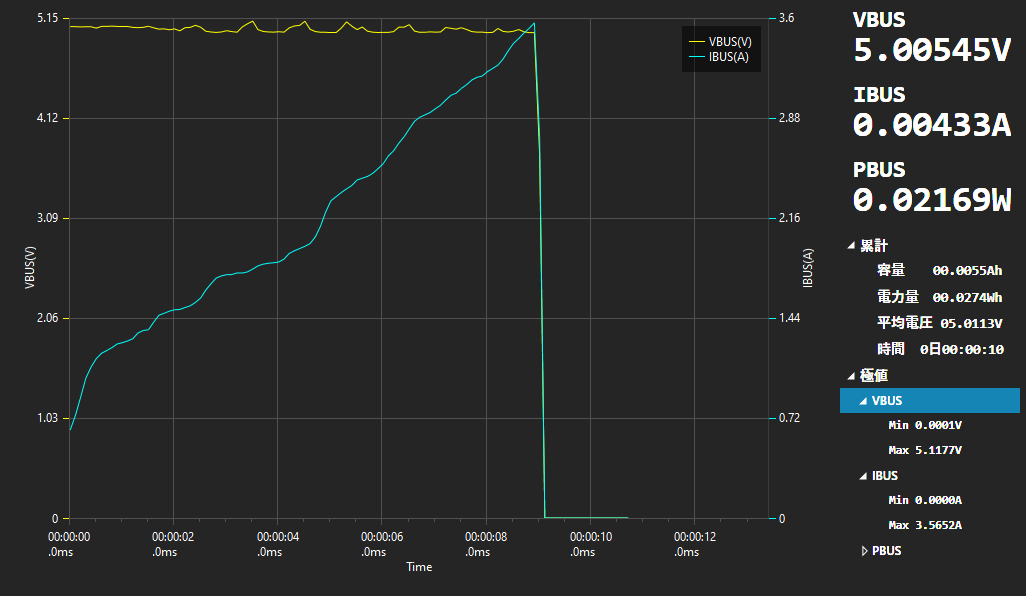Collapse the 累計 section arrow

coord(851,245)
